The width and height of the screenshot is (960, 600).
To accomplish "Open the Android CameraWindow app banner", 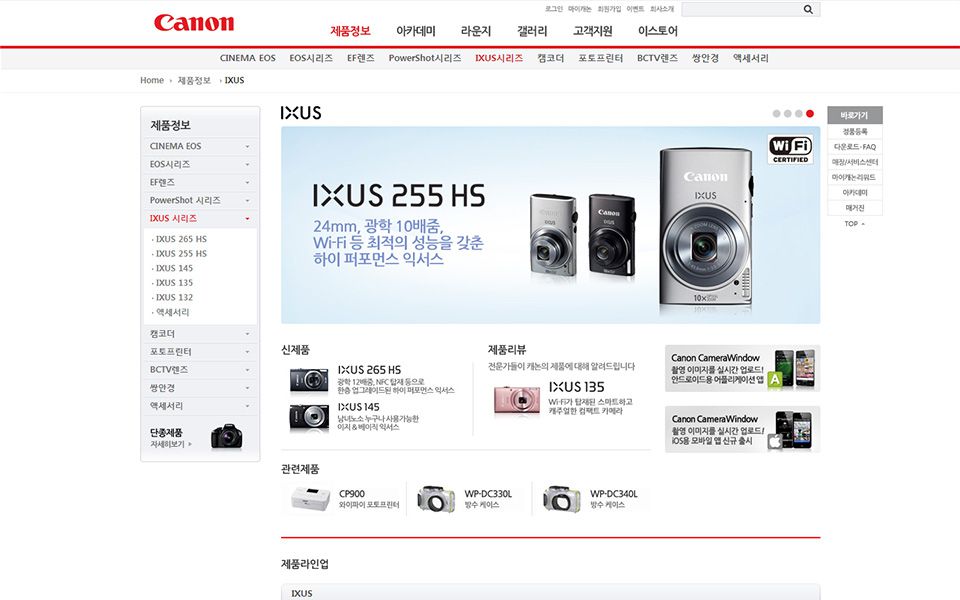I will pos(742,368).
